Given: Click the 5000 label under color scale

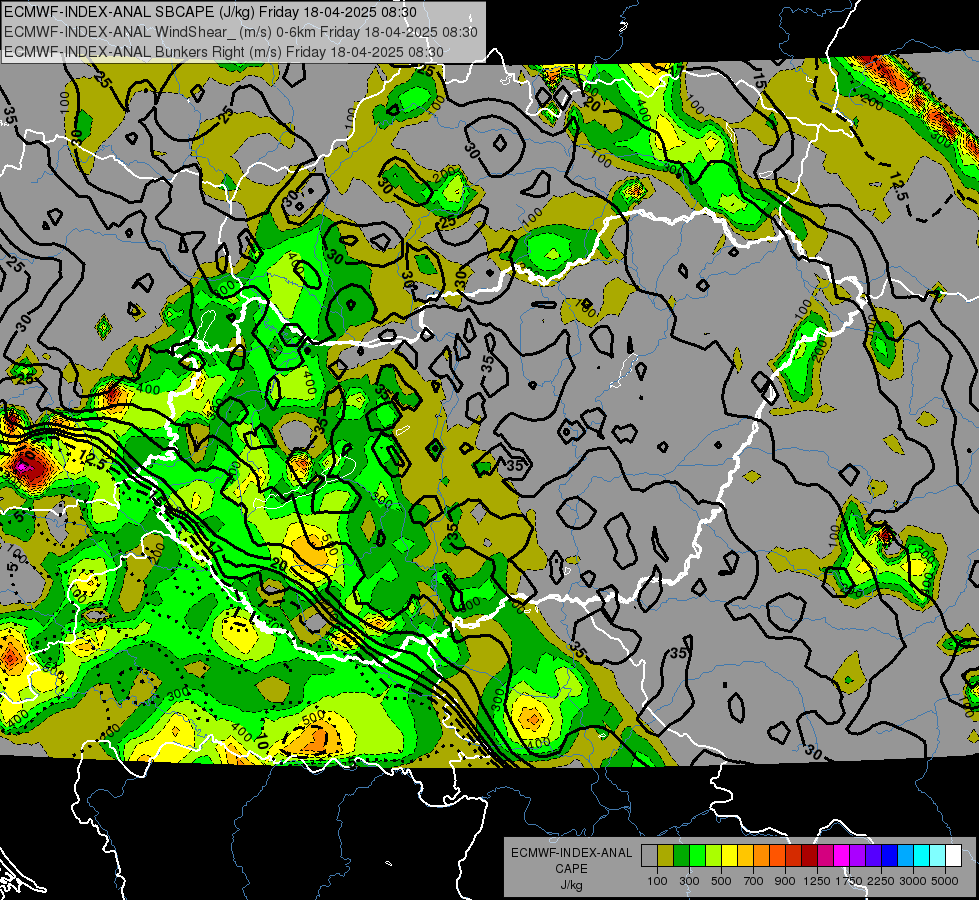Looking at the screenshot, I should [x=945, y=881].
